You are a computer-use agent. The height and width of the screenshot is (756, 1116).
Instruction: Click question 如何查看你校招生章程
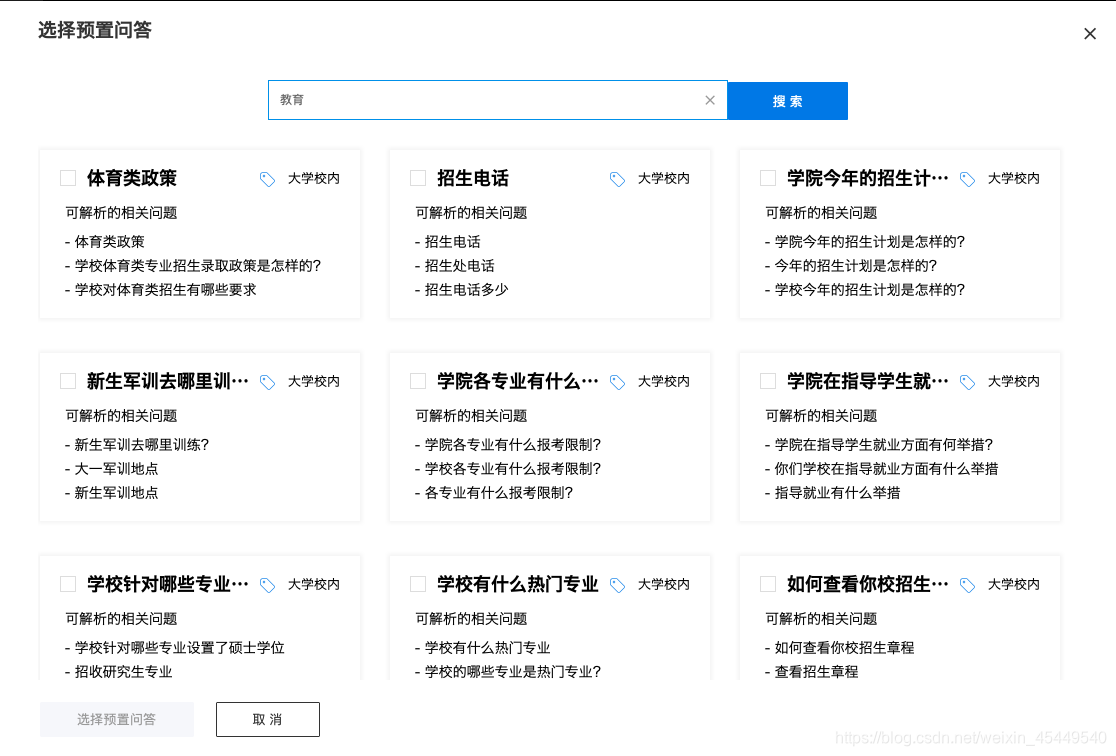click(x=844, y=648)
